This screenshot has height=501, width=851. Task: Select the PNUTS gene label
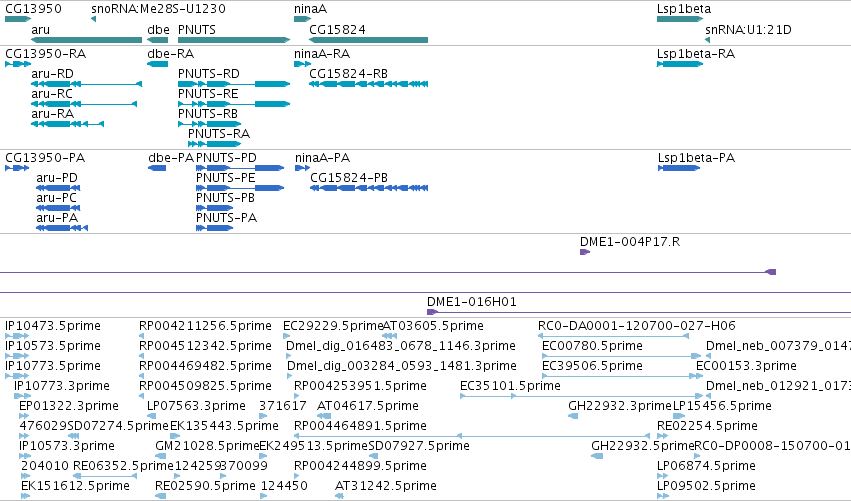tap(196, 29)
